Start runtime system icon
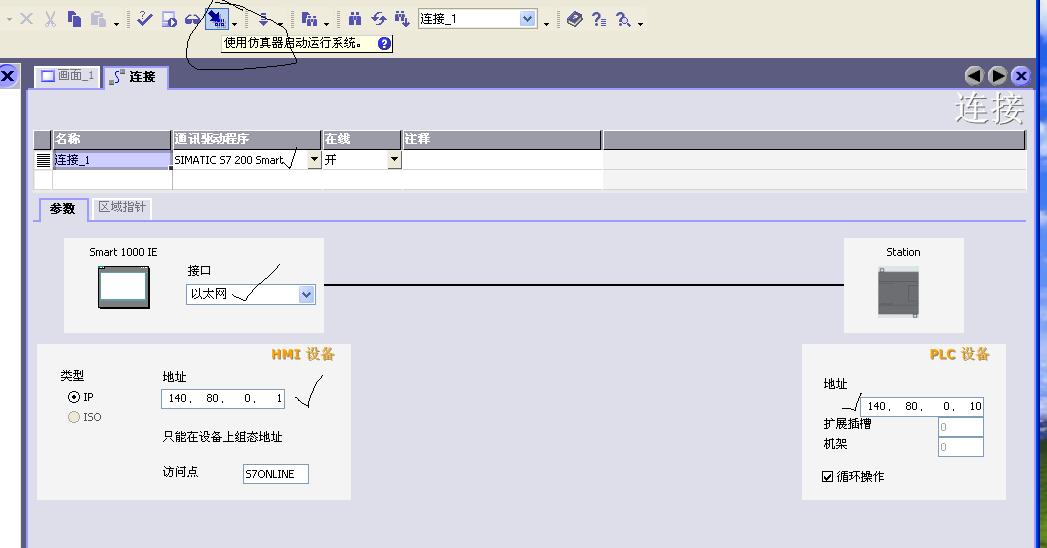This screenshot has width=1047, height=548. 169,19
